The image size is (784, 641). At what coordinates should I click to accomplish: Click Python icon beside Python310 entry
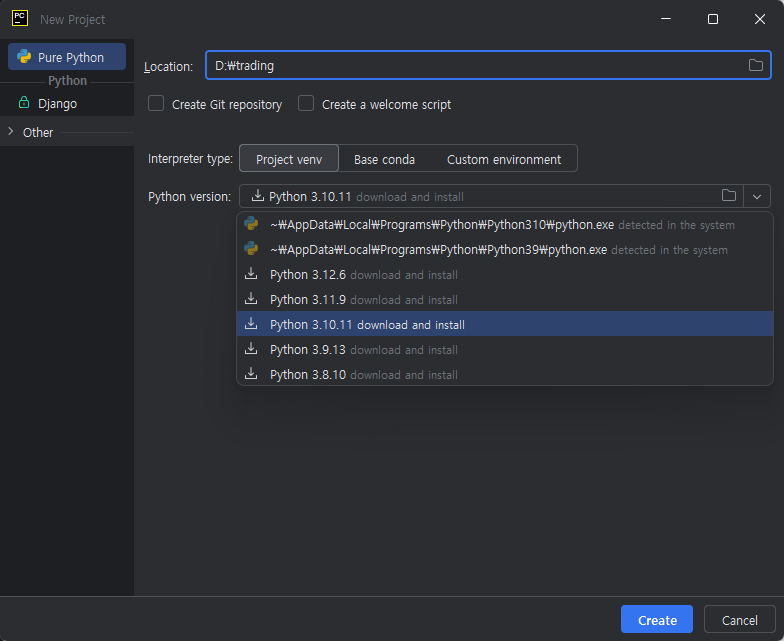[251, 224]
